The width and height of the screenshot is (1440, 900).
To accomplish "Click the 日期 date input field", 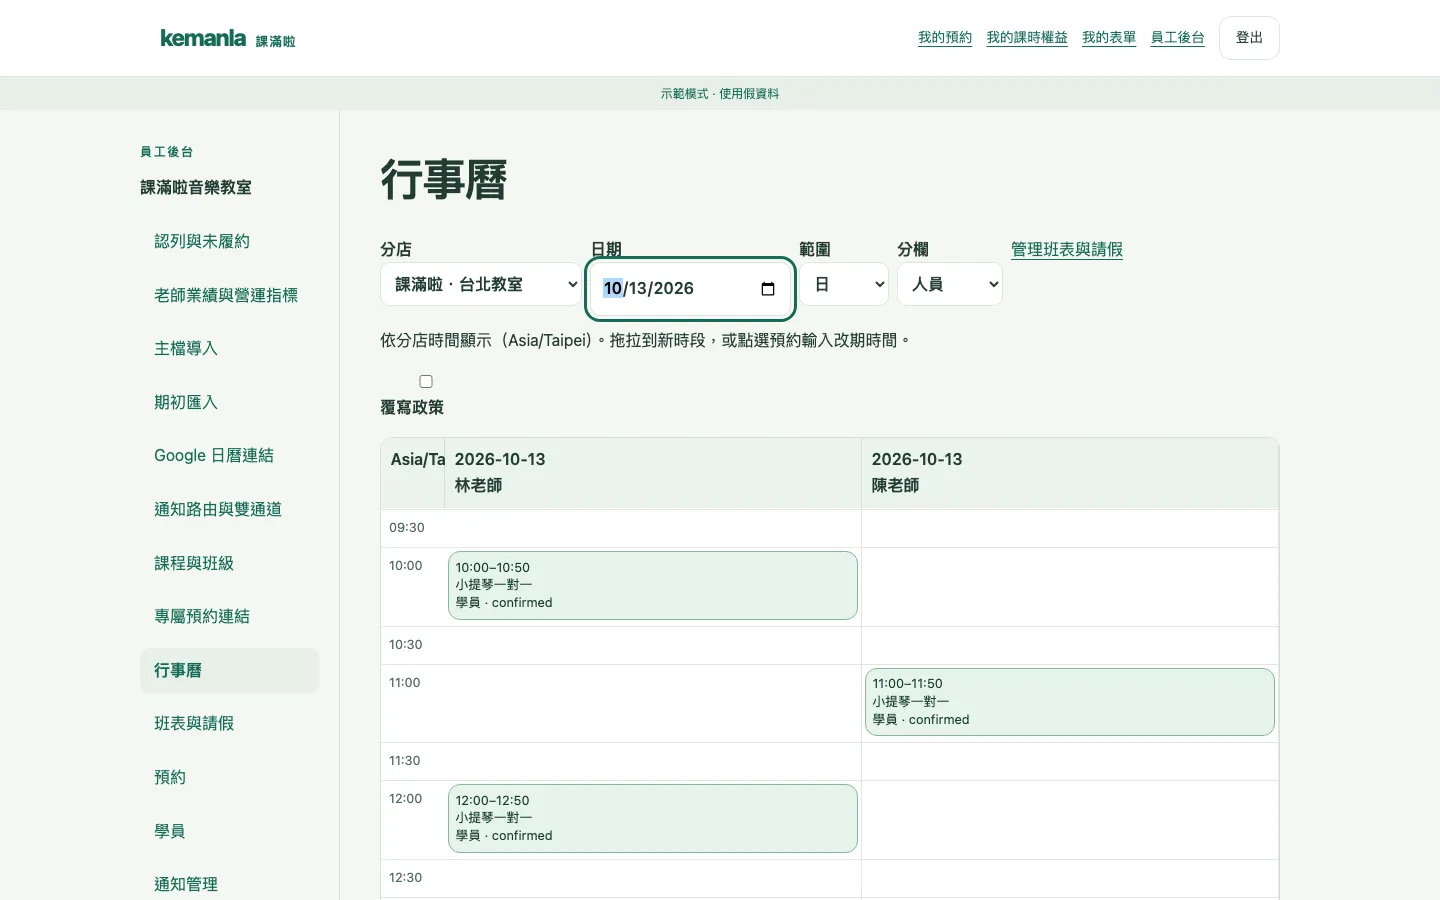I will (690, 288).
